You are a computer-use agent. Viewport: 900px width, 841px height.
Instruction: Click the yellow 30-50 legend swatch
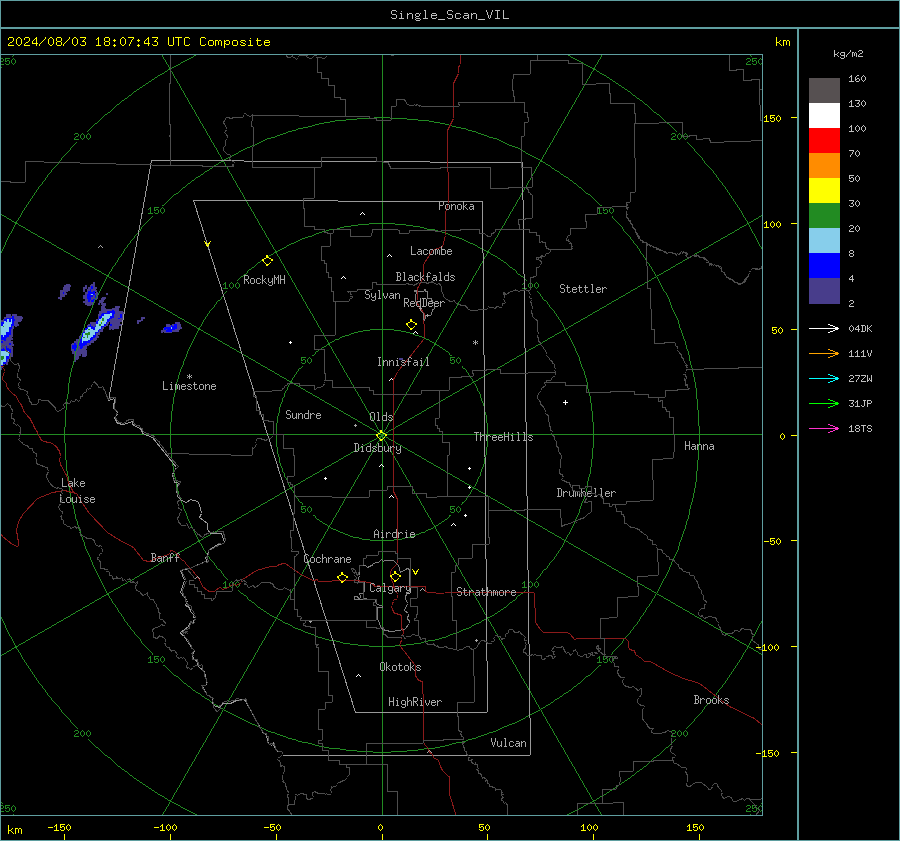tap(824, 191)
